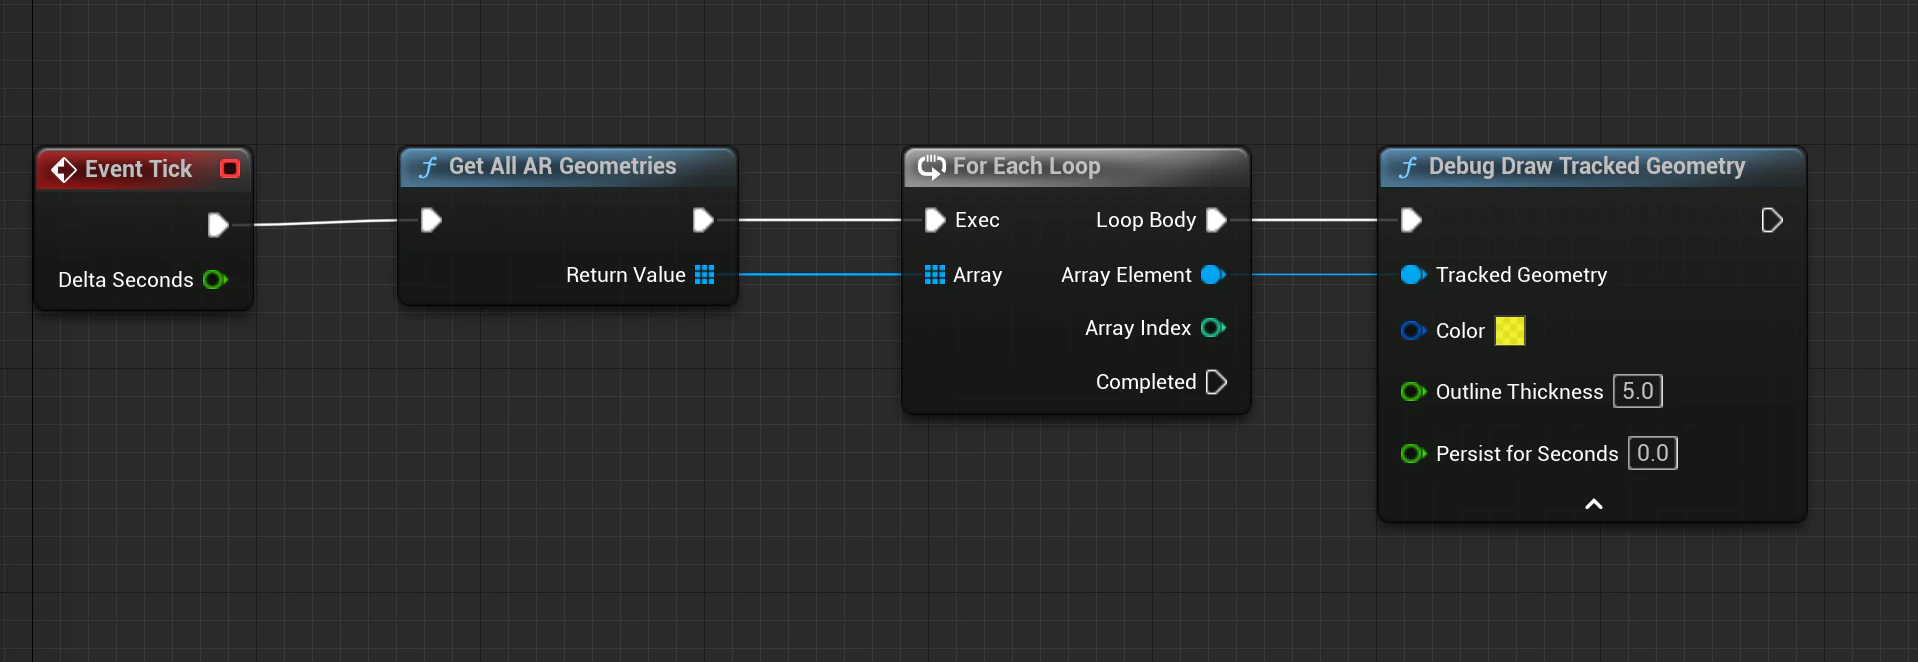Click the Persist for Seconds value field
Screen dimensions: 1918x662
coord(1653,453)
